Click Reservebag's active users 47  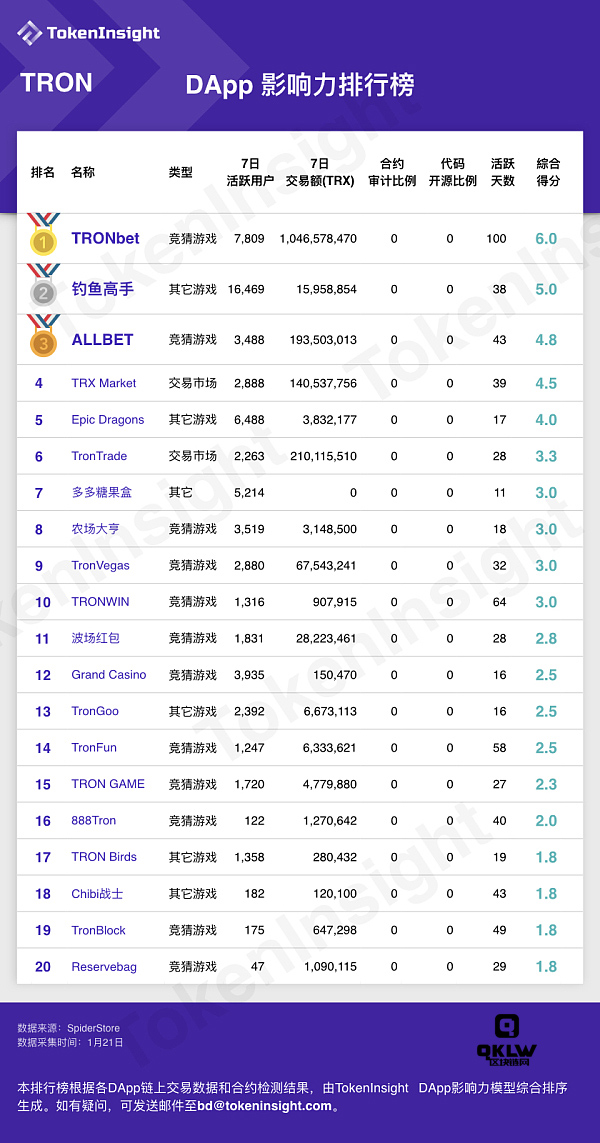[x=258, y=967]
